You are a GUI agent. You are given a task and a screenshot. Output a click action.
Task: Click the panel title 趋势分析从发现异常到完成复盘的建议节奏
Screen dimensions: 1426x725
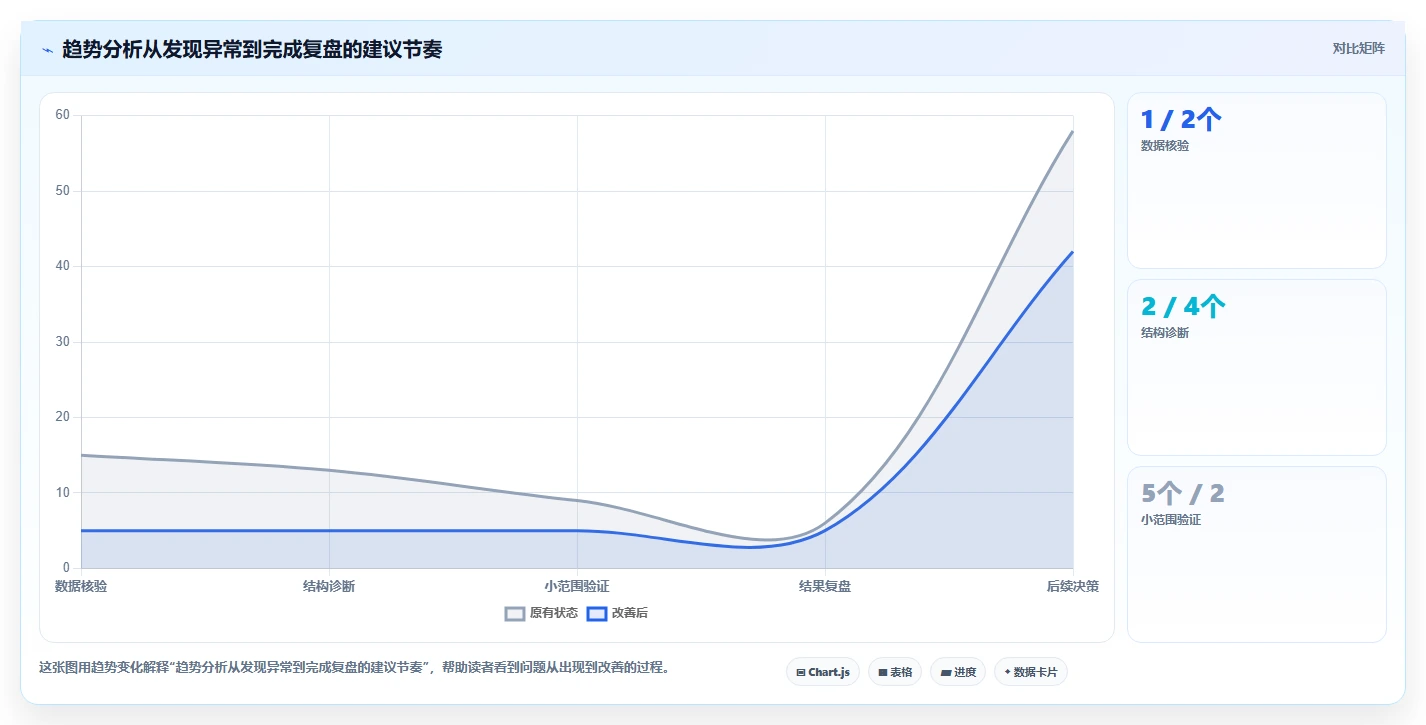[x=252, y=49]
